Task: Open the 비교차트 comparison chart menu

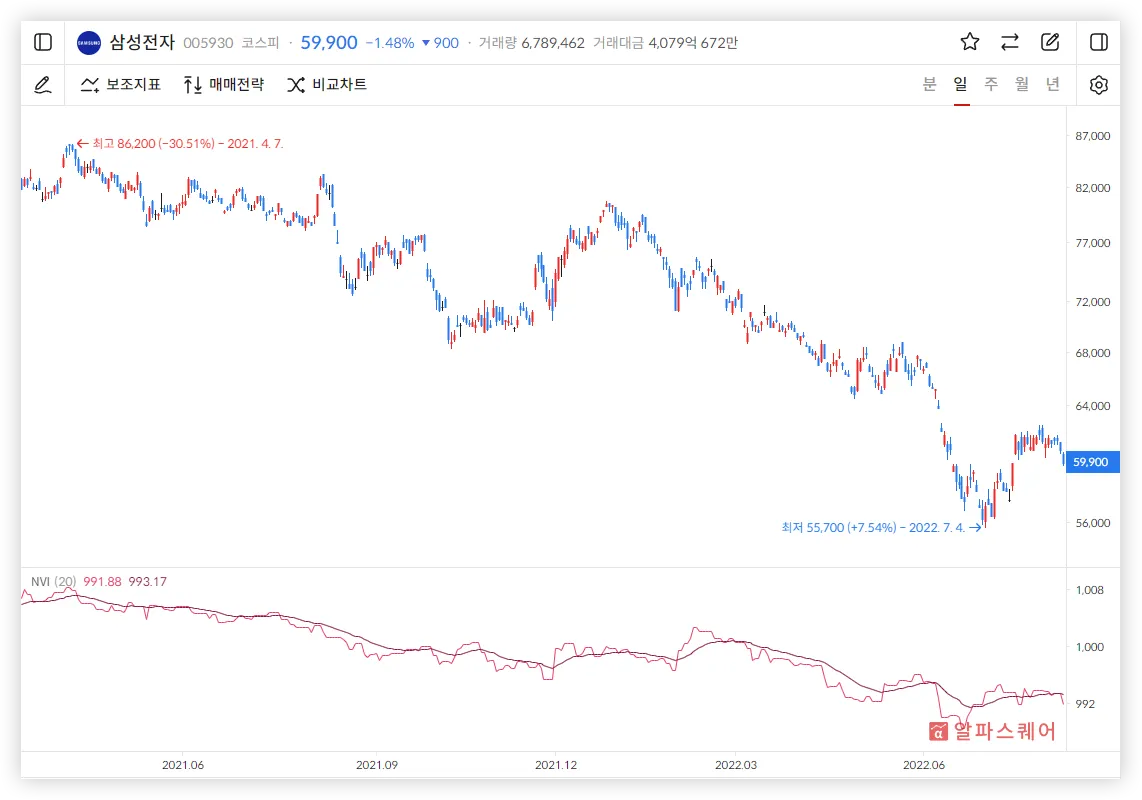Action: (326, 85)
